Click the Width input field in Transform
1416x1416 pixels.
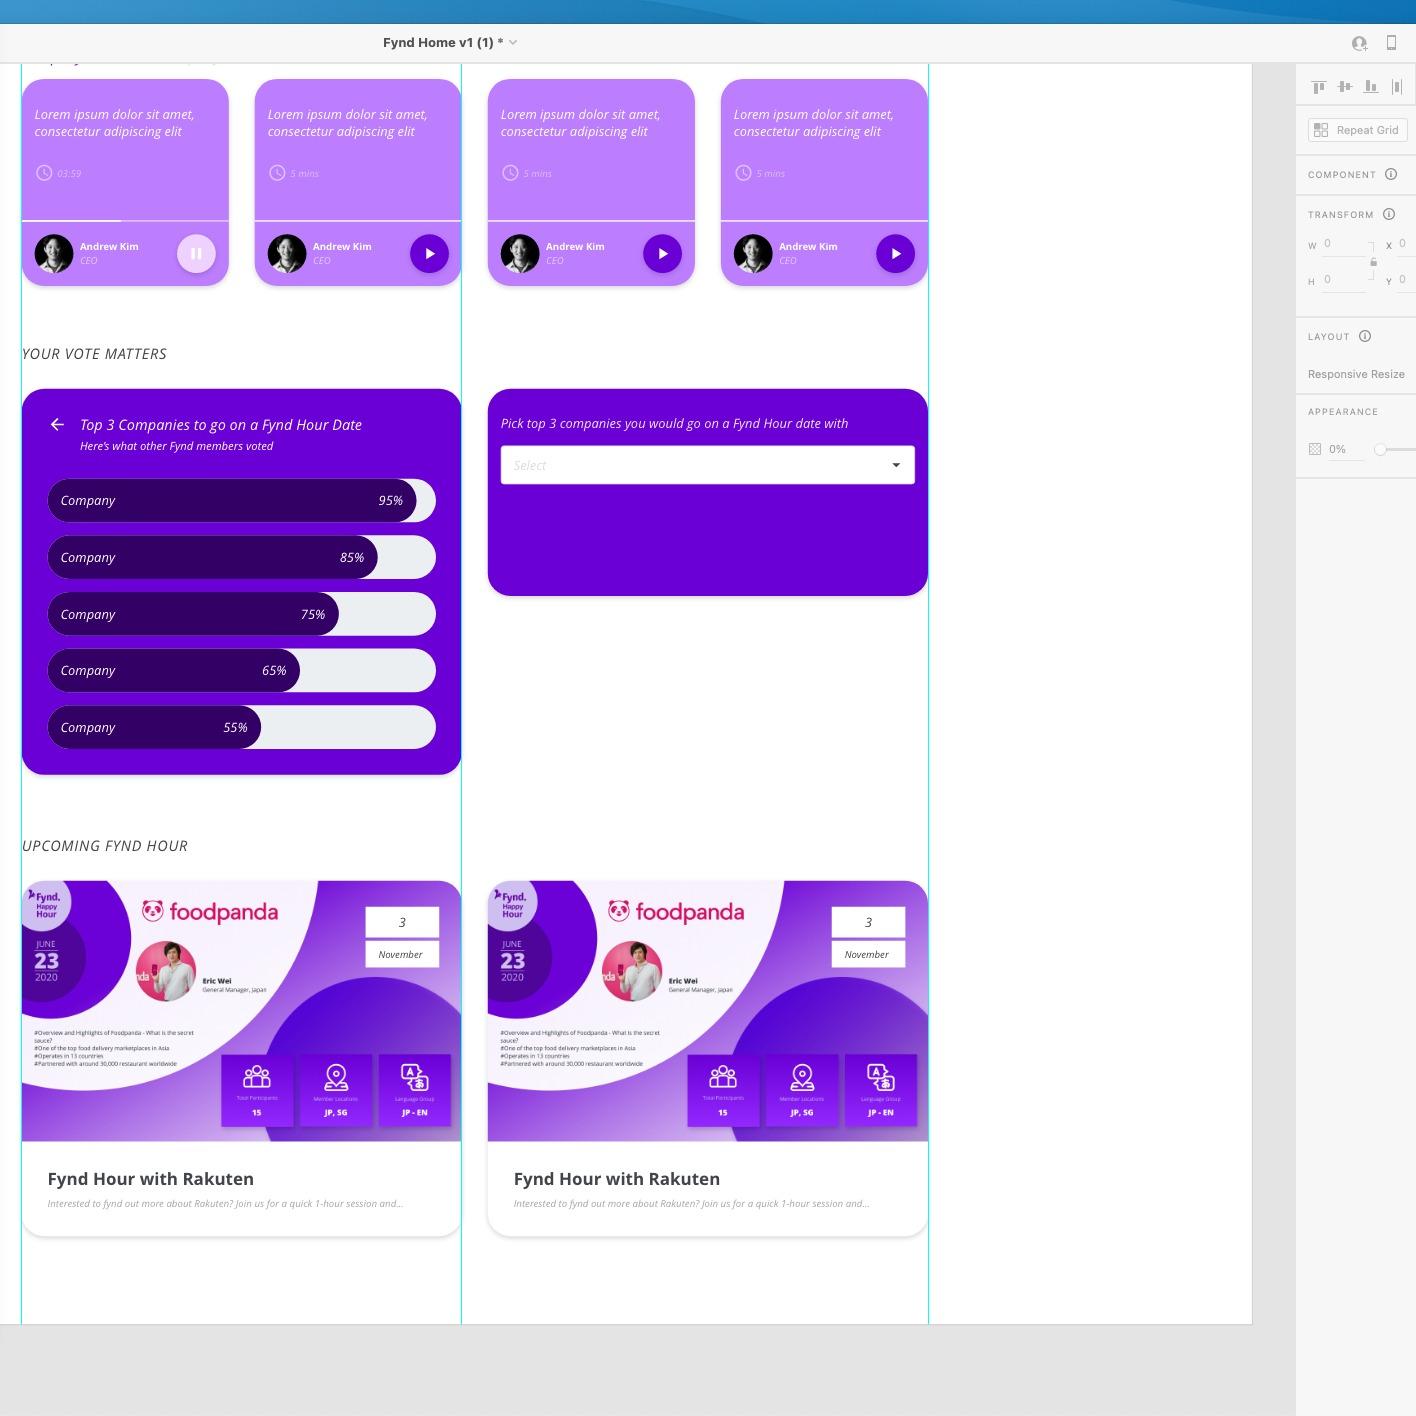point(1343,244)
